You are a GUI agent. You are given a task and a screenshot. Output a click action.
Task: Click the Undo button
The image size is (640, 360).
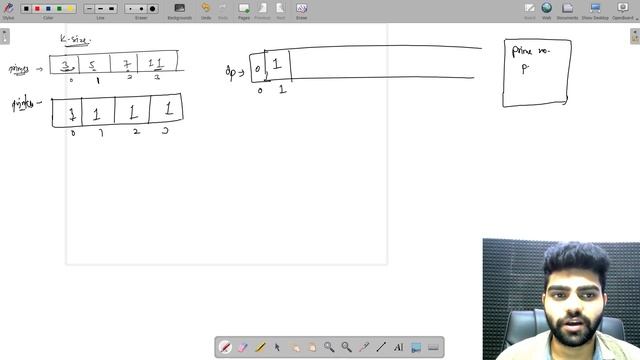(x=206, y=11)
